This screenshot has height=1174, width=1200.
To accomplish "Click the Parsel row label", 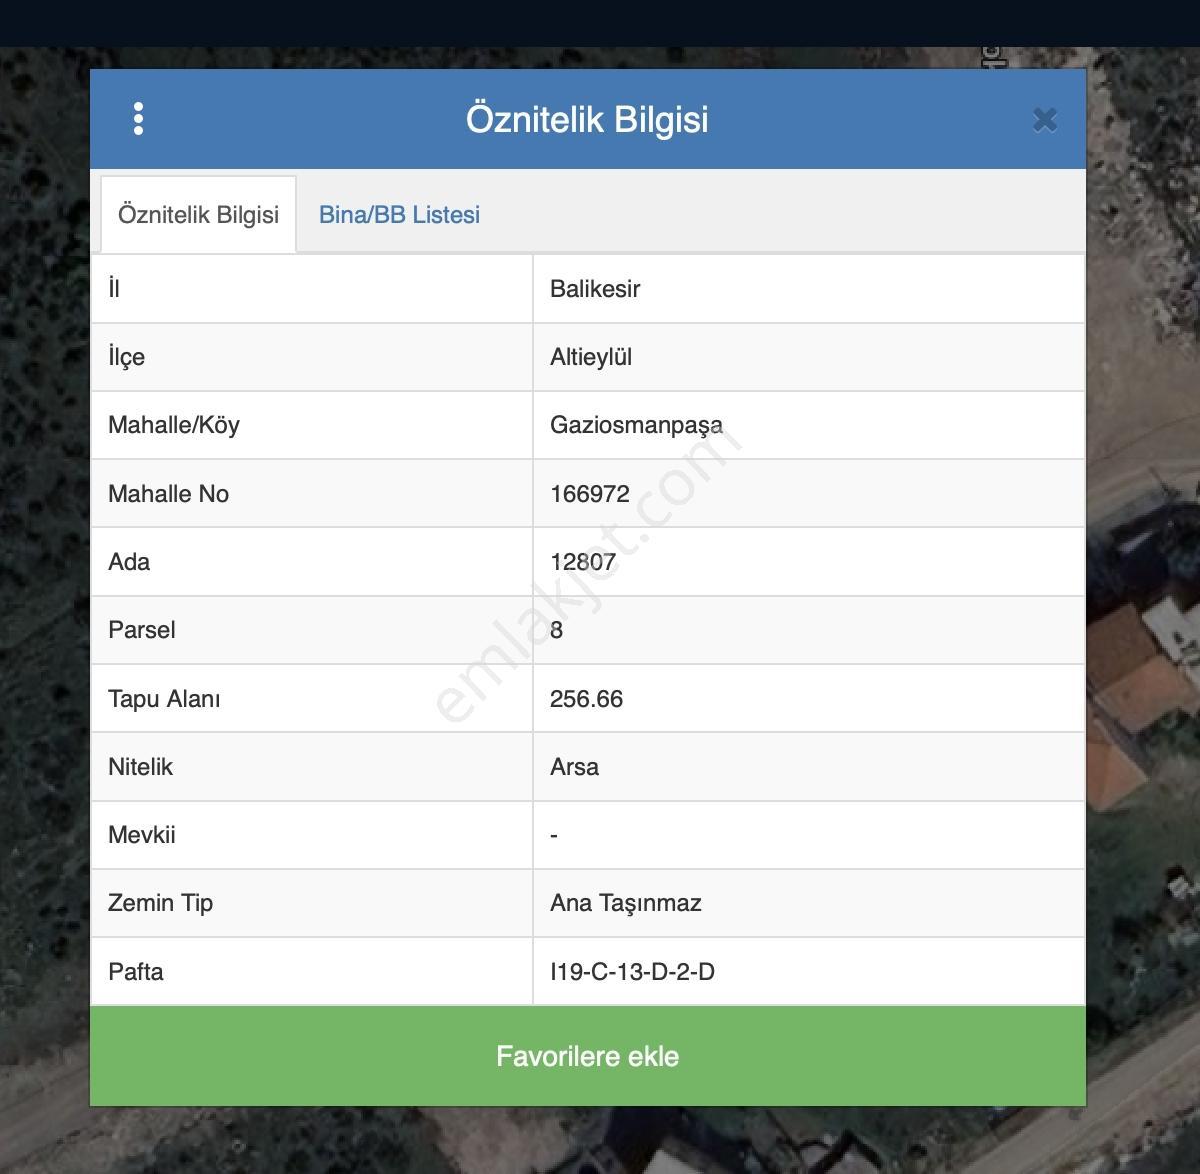I will (x=142, y=630).
